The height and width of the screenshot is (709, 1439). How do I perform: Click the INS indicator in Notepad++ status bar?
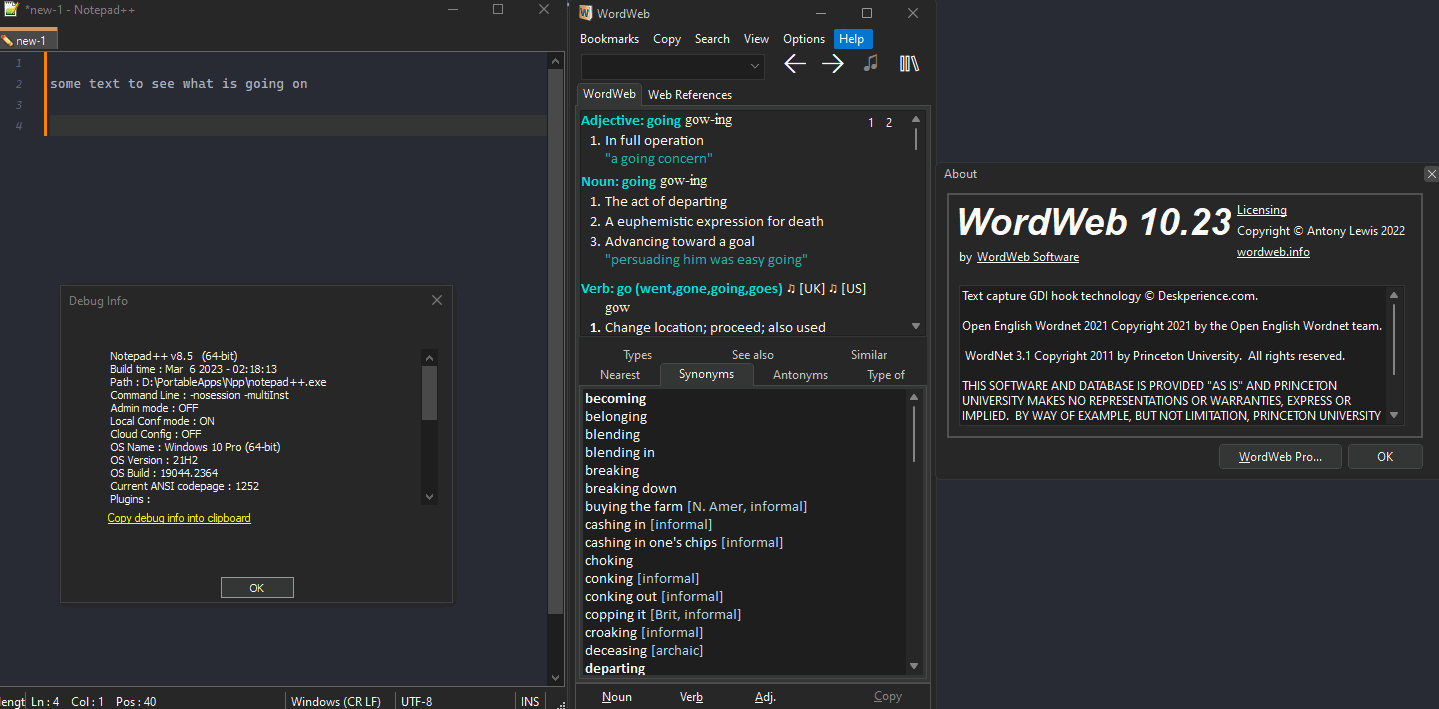pos(530,700)
